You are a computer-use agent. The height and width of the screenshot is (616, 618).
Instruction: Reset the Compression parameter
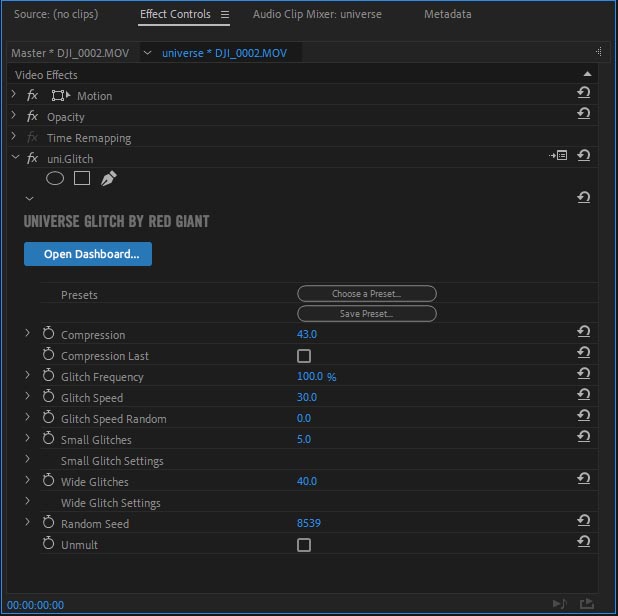[x=583, y=331]
